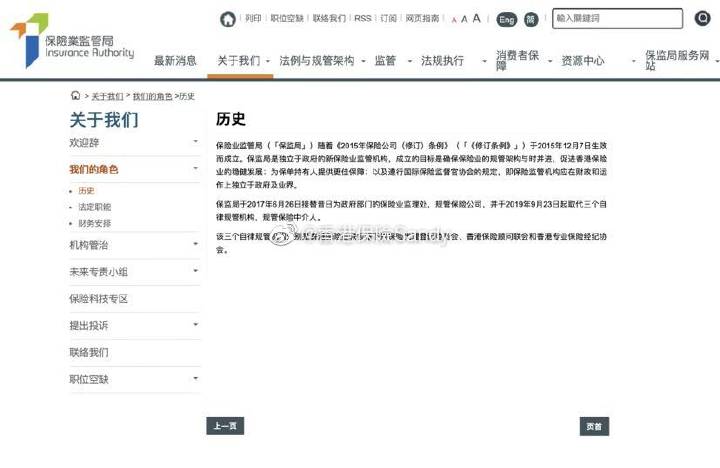Viewport: 720px width, 468px height.
Task: Click the 上一页 previous page button
Action: pyautogui.click(x=225, y=426)
